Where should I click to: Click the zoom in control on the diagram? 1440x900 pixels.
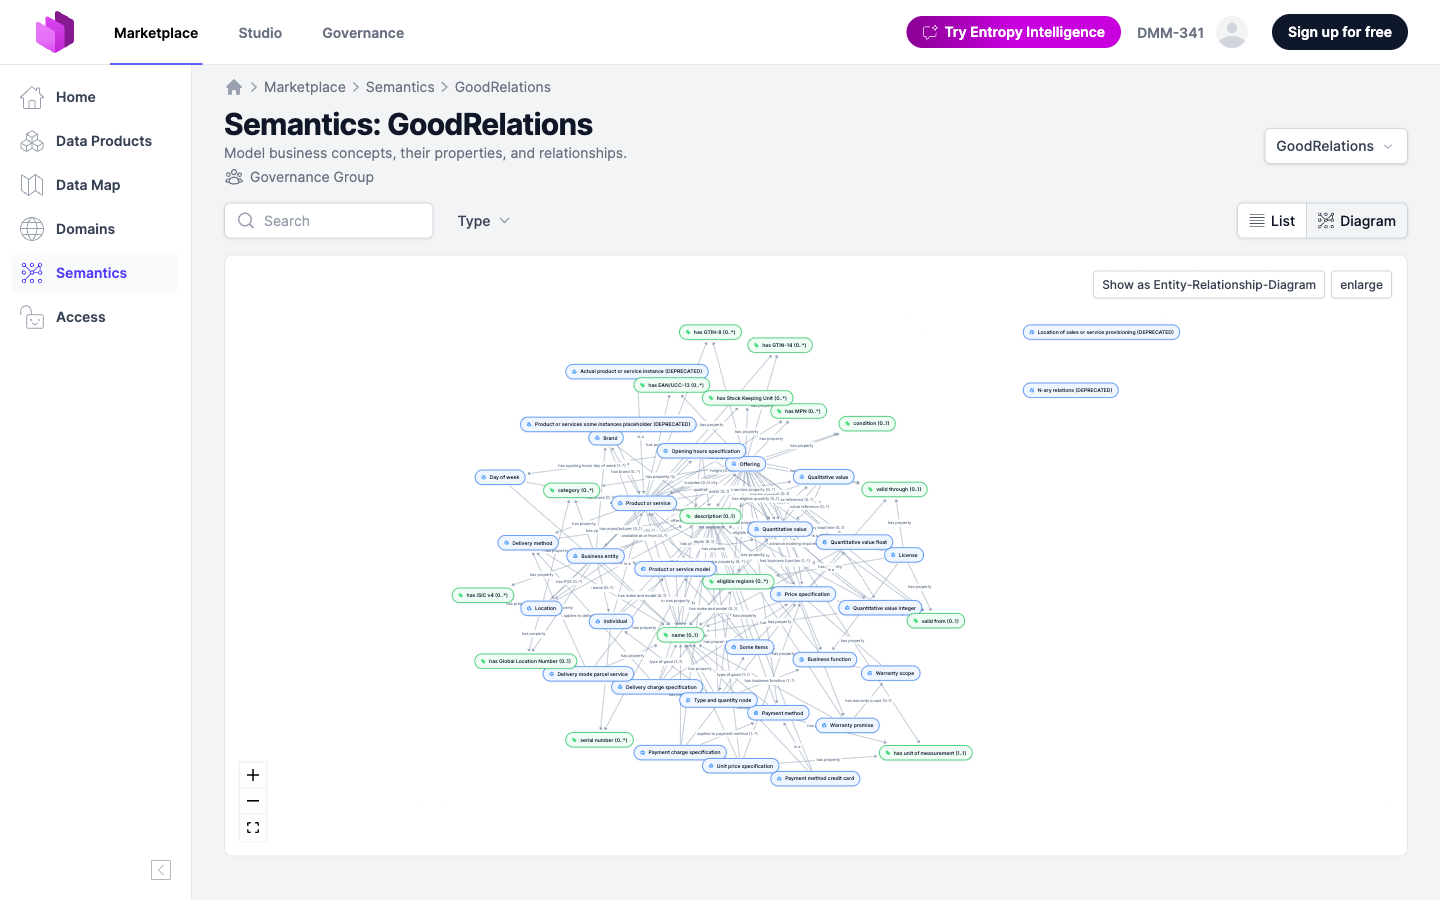pyautogui.click(x=252, y=774)
